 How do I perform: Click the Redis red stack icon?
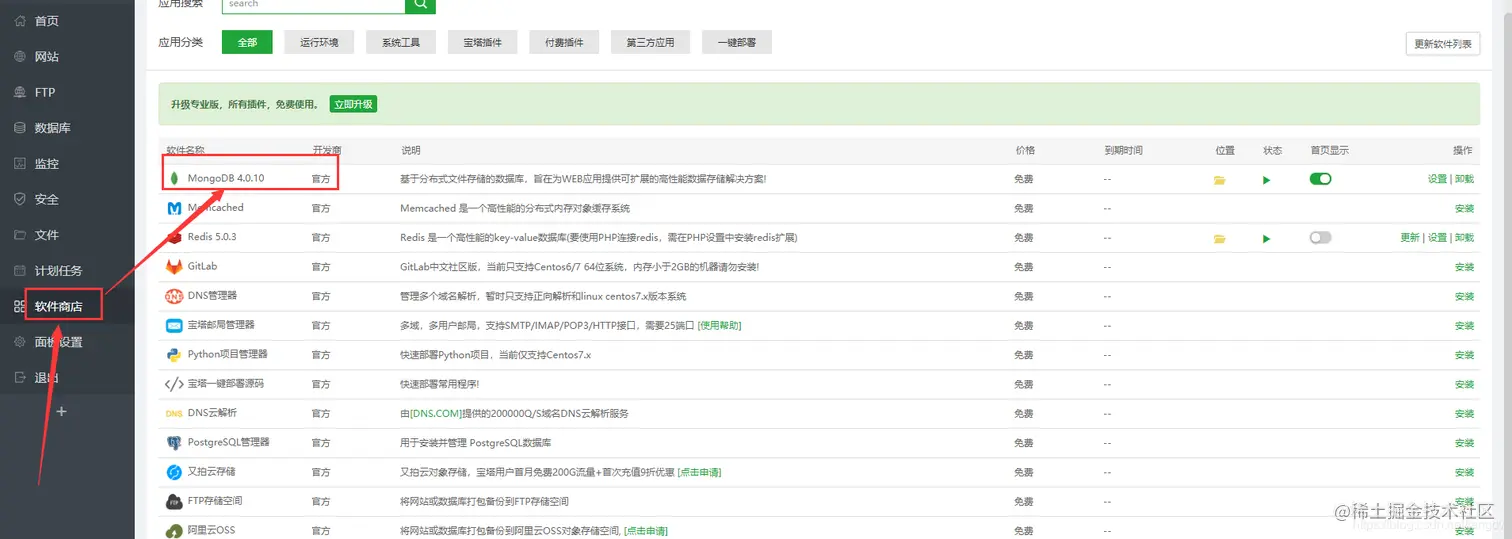[x=174, y=238]
